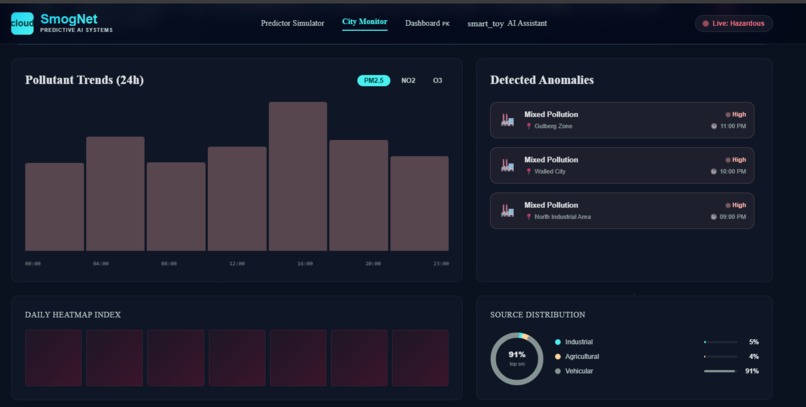Click the cyan Industrial legend dot
806x407 pixels.
(x=558, y=342)
